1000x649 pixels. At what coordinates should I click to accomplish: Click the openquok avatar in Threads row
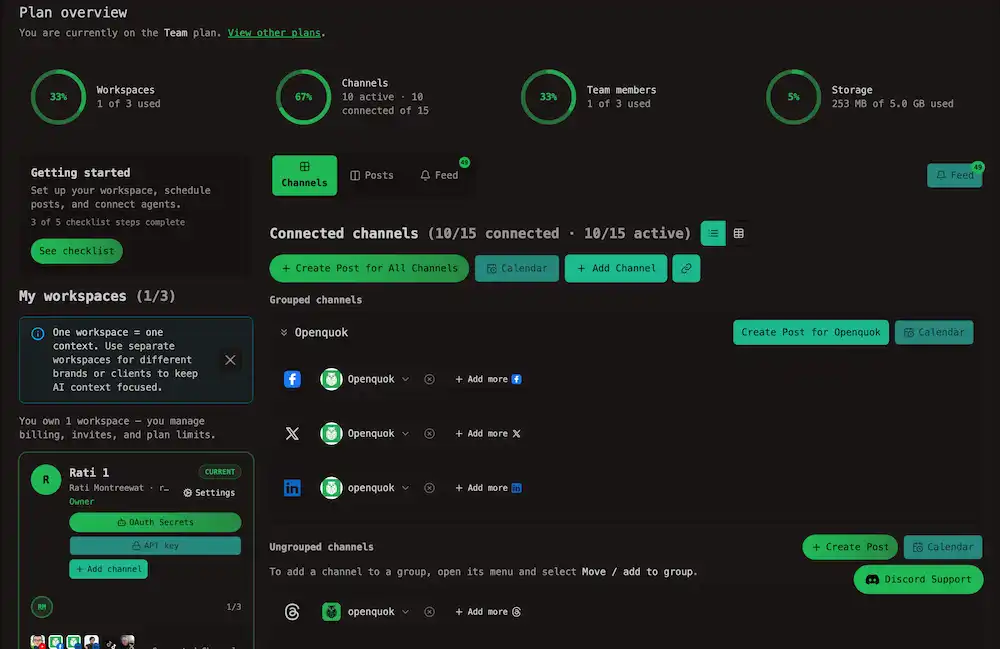331,612
